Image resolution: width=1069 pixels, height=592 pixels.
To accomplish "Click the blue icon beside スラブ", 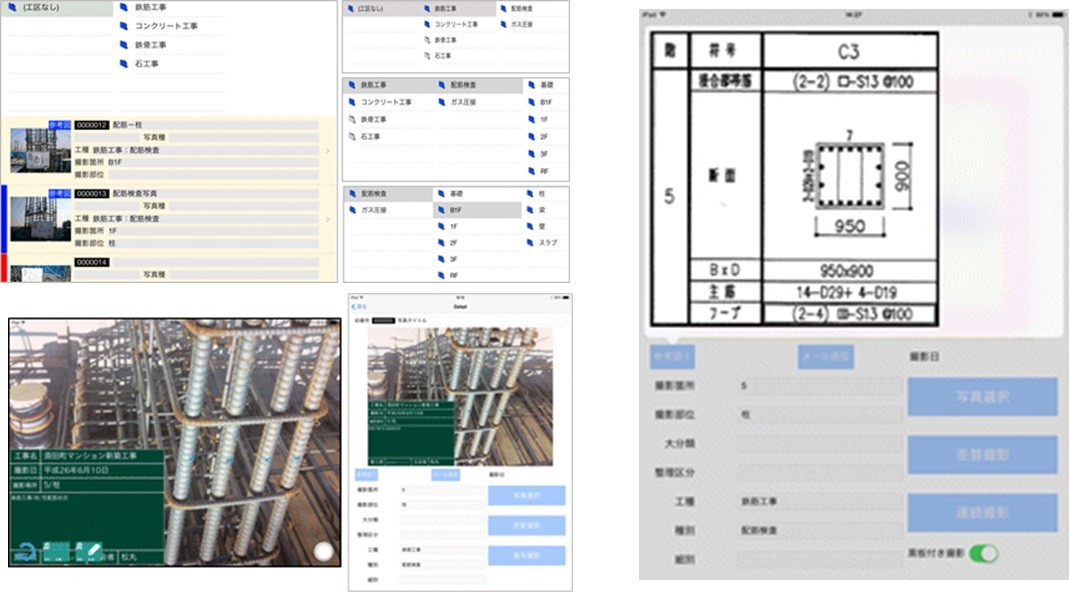I will 529,242.
